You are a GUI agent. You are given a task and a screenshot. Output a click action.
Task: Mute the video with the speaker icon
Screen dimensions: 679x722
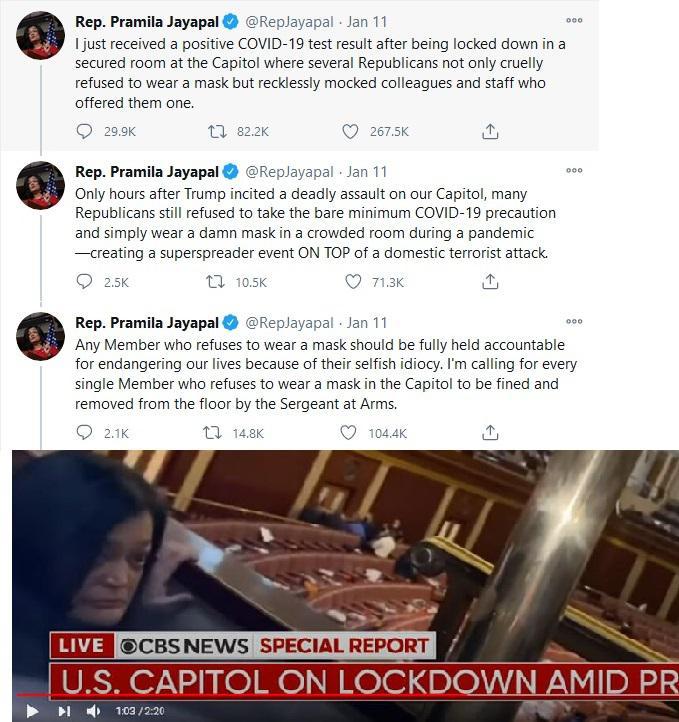click(93, 711)
